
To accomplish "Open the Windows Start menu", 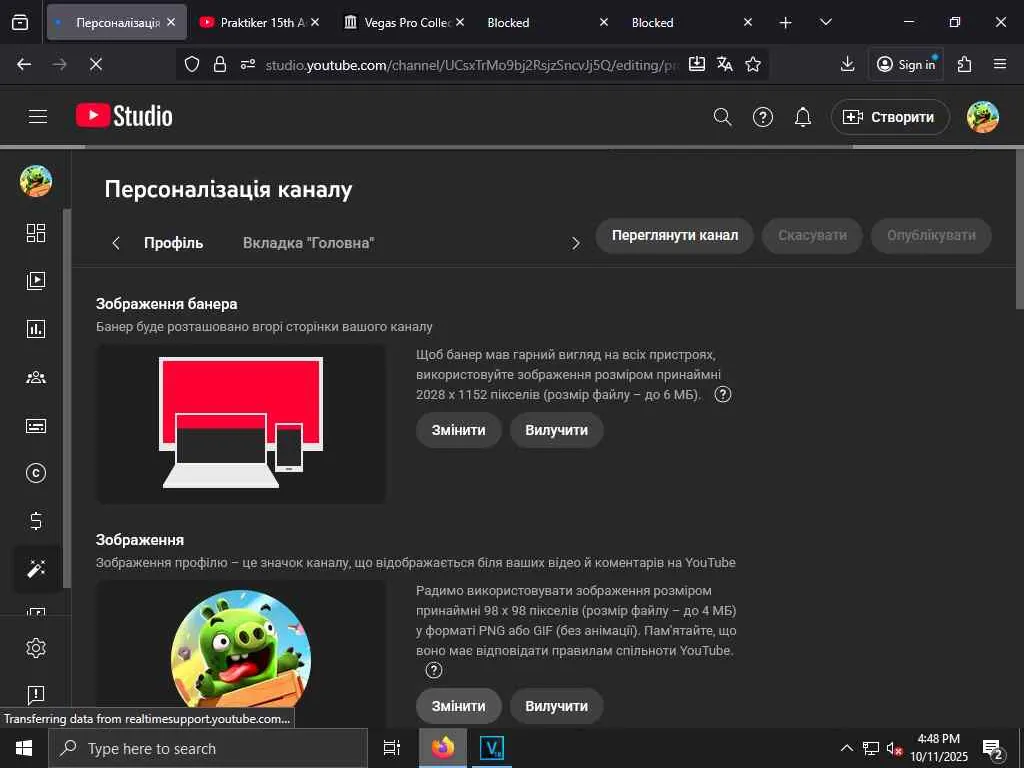I will click(24, 748).
